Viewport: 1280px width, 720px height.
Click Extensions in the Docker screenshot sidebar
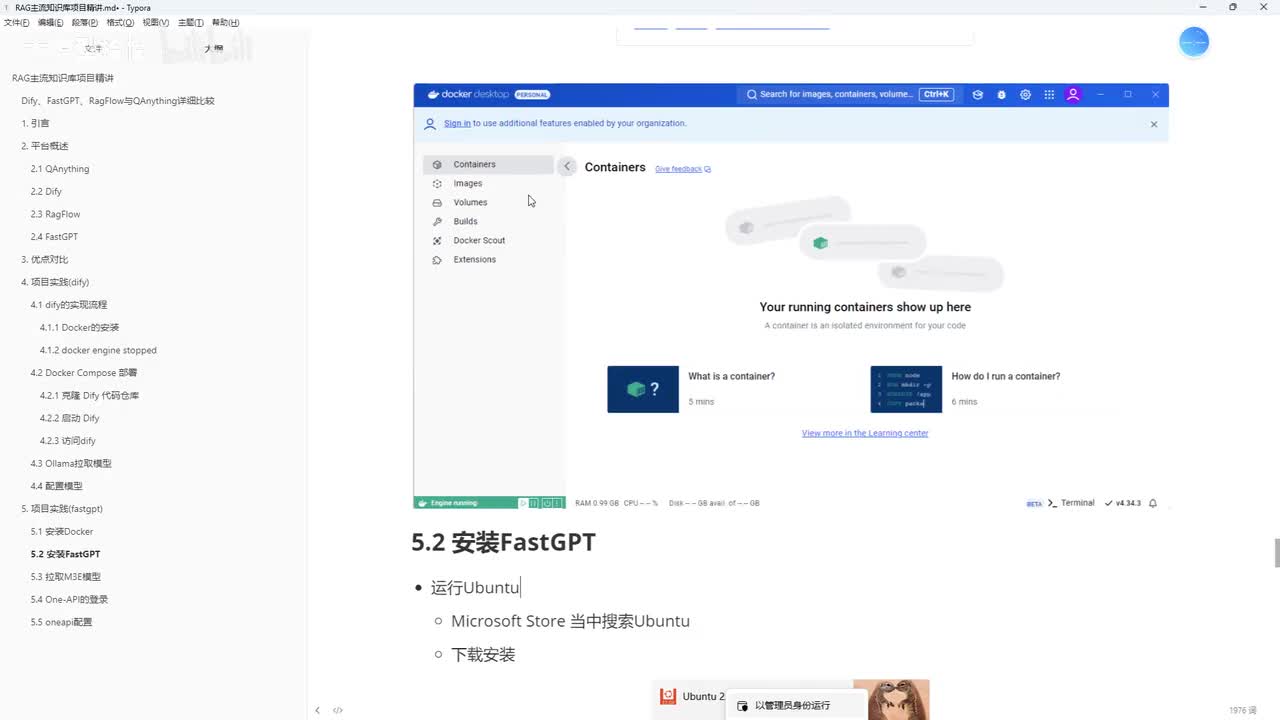pos(474,259)
